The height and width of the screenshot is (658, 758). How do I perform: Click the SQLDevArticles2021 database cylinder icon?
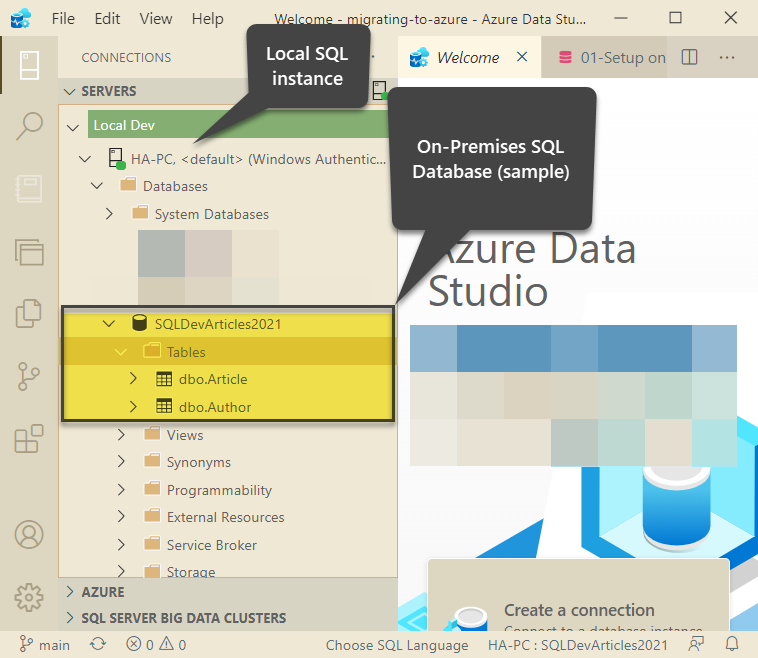(140, 323)
